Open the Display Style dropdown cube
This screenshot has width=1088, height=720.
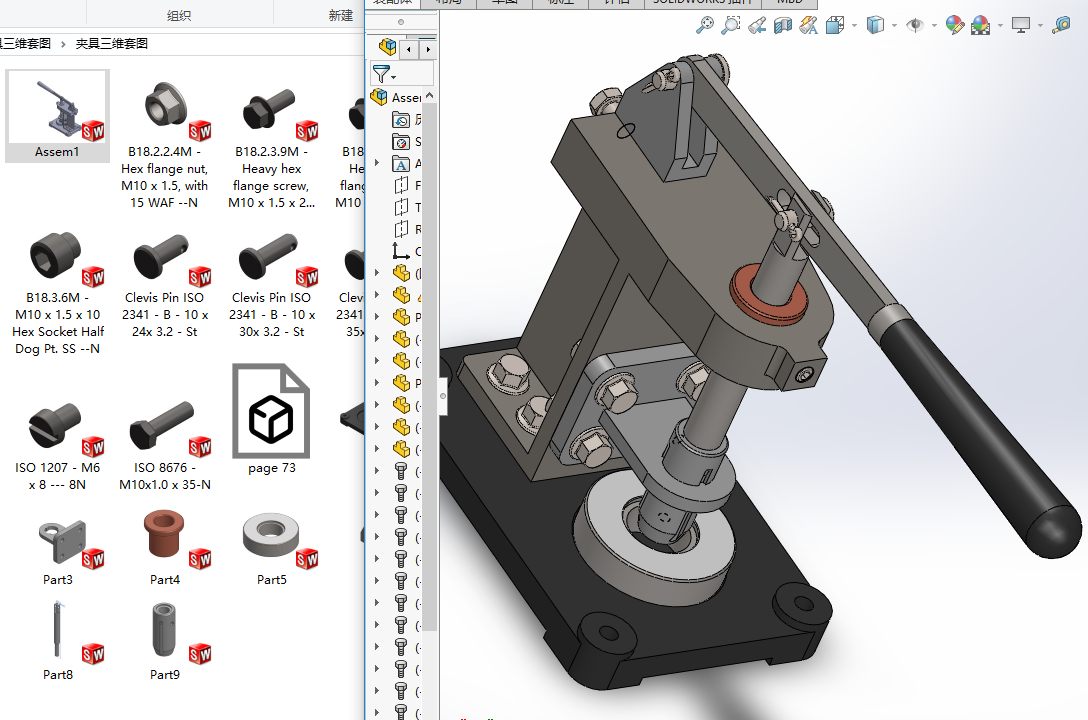point(876,26)
